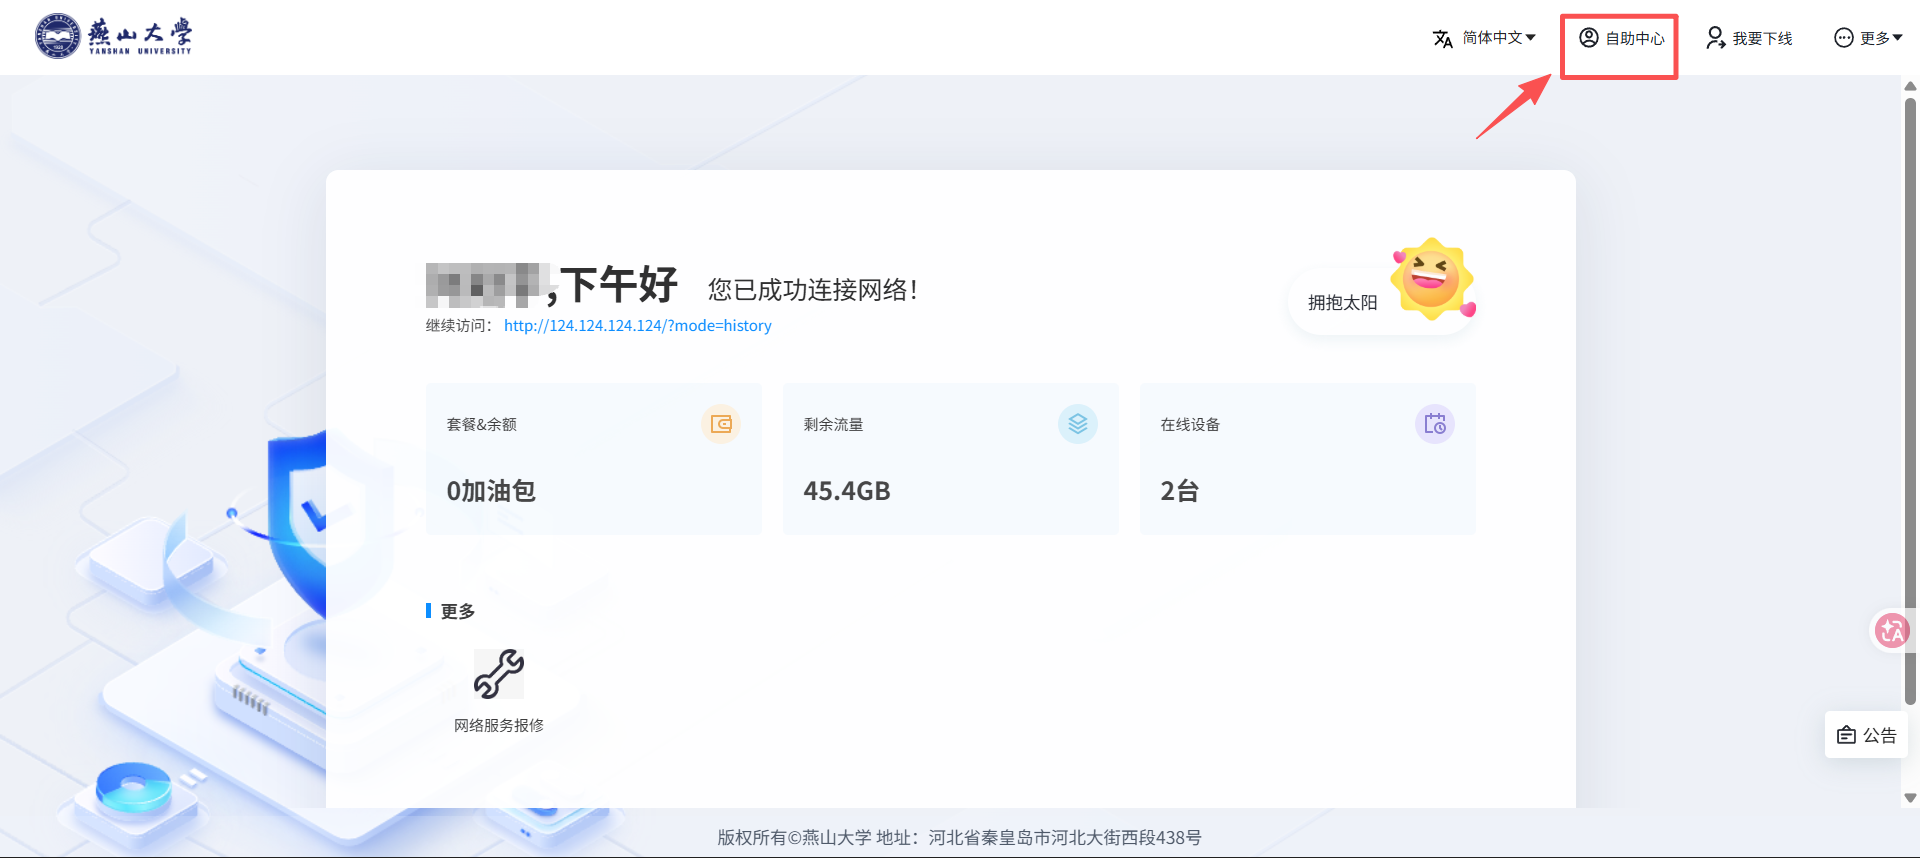Viewport: 1920px width, 858px height.
Task: Click the wrench icon for network repair
Action: (499, 673)
